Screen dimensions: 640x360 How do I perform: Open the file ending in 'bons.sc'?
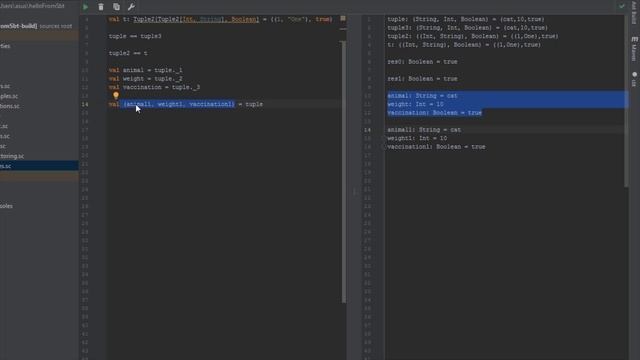10,106
